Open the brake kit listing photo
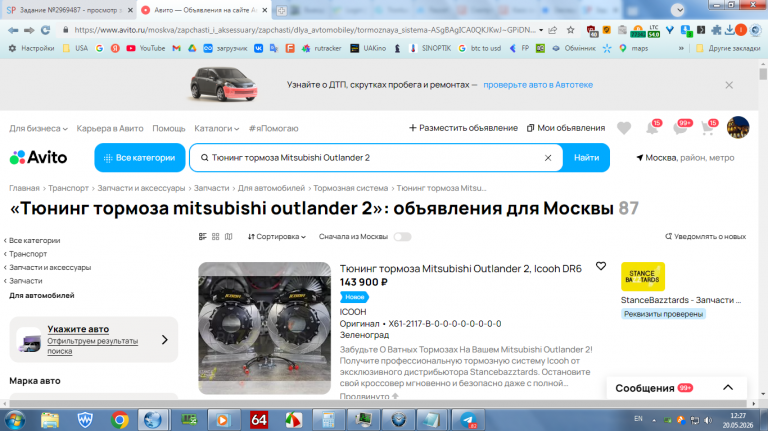 [264, 328]
